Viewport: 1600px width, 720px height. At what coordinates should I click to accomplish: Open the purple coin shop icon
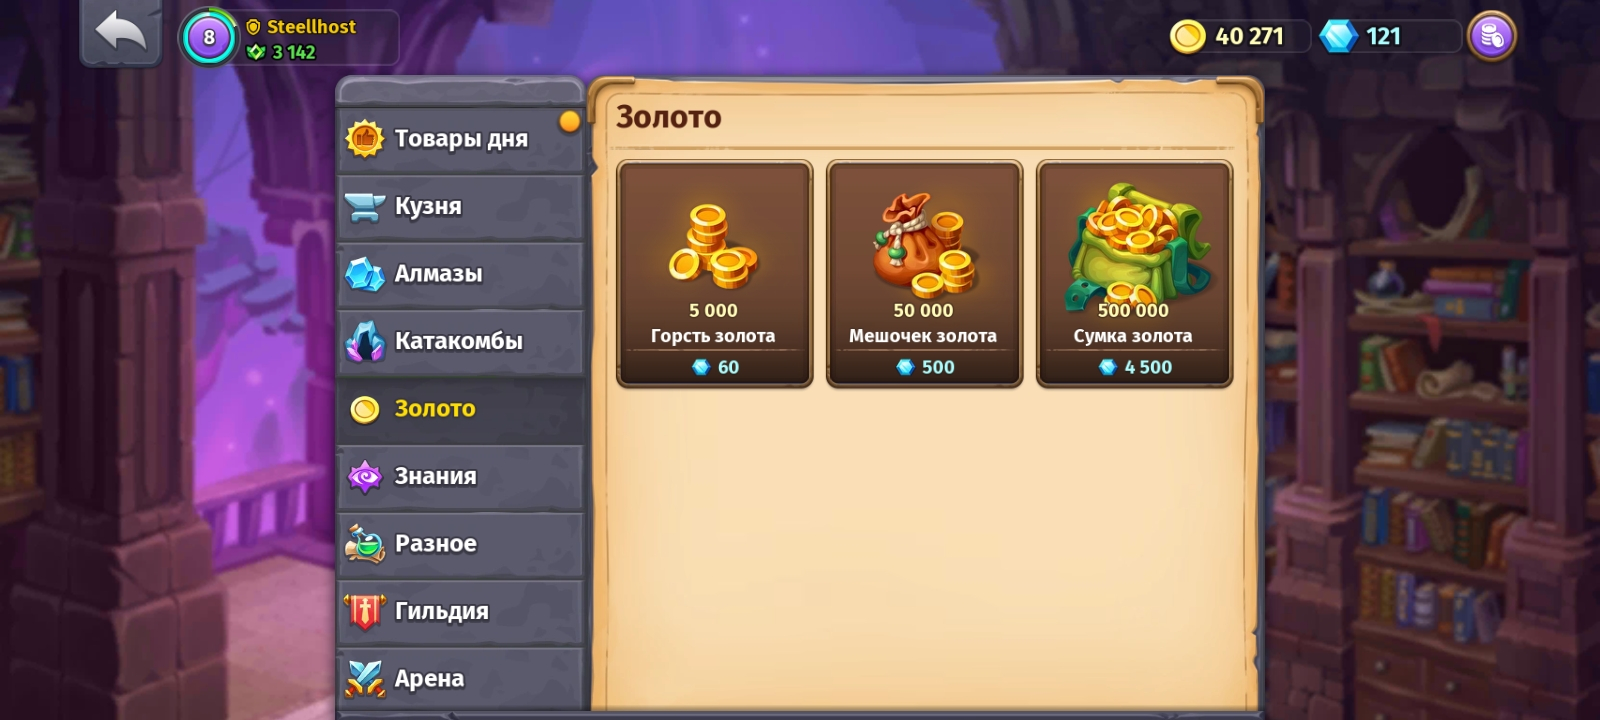click(x=1491, y=37)
